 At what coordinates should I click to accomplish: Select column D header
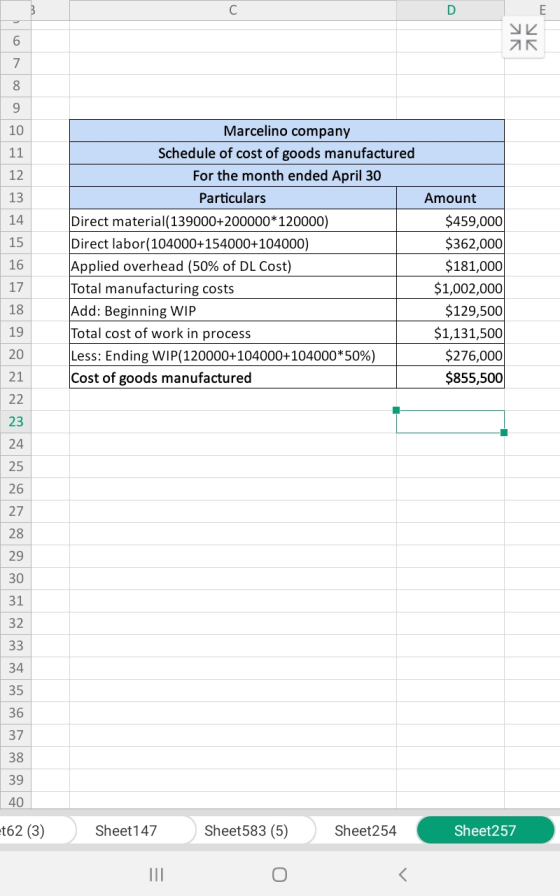pyautogui.click(x=451, y=10)
